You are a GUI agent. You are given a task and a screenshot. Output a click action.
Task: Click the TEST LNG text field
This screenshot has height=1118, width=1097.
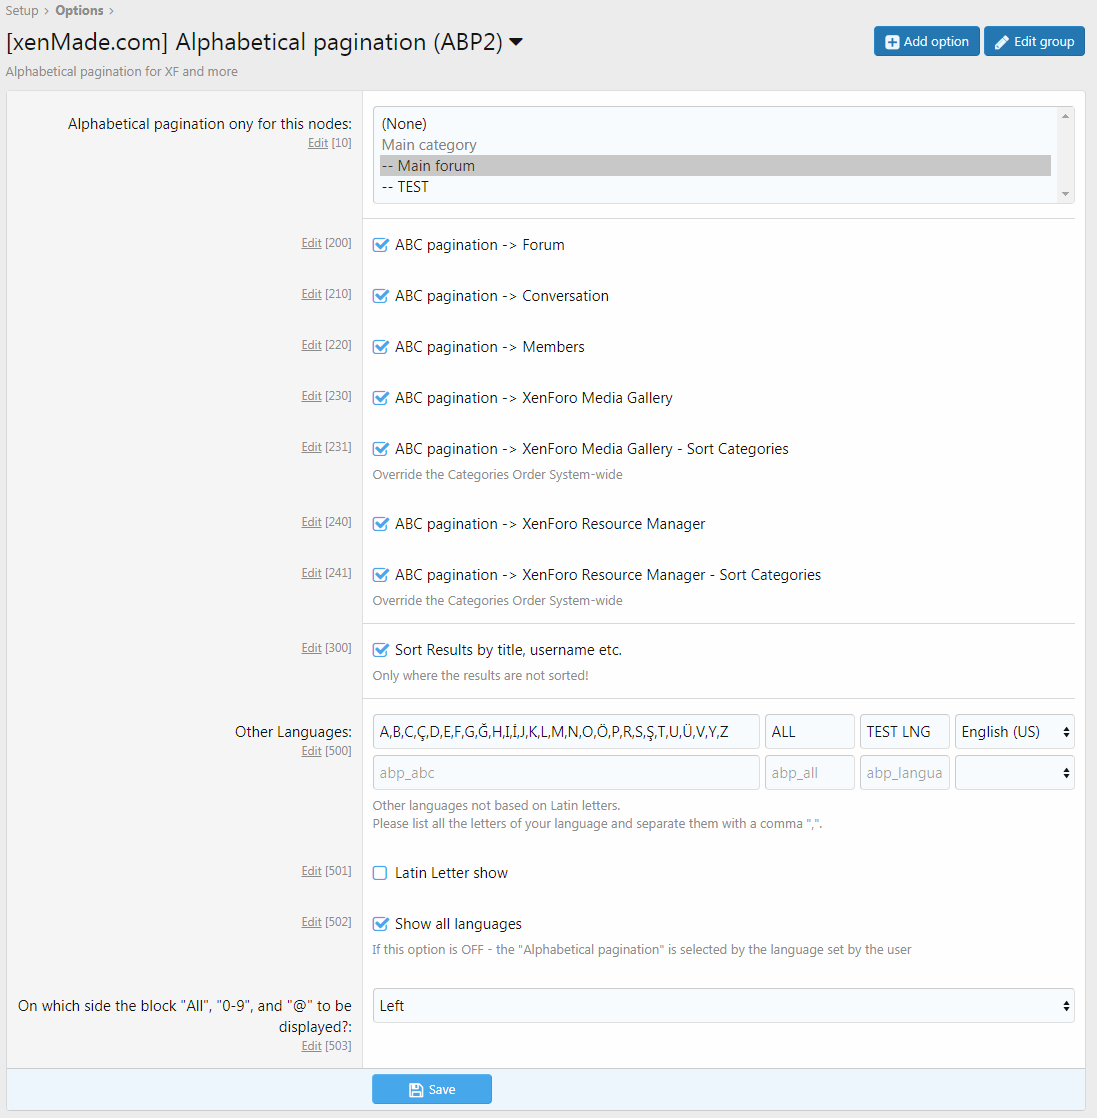(904, 732)
